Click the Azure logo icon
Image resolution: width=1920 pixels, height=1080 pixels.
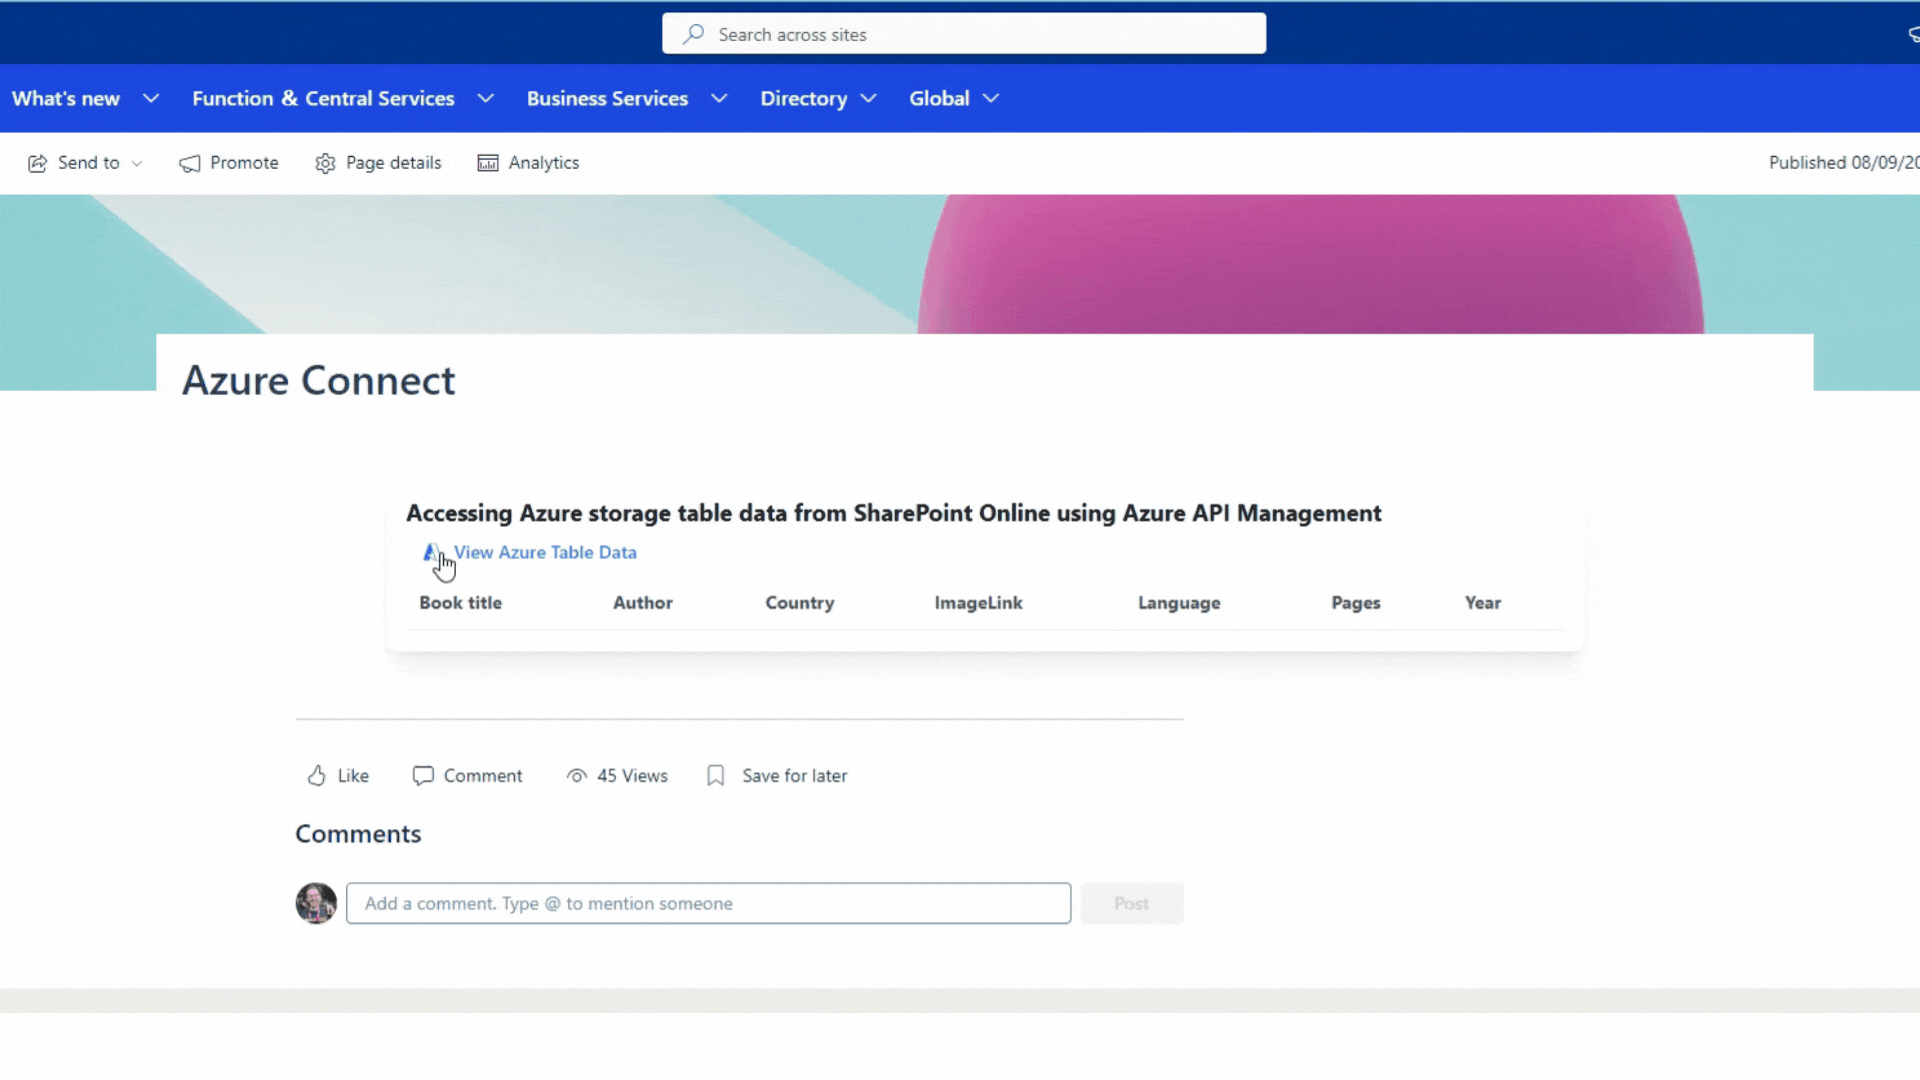coord(431,552)
